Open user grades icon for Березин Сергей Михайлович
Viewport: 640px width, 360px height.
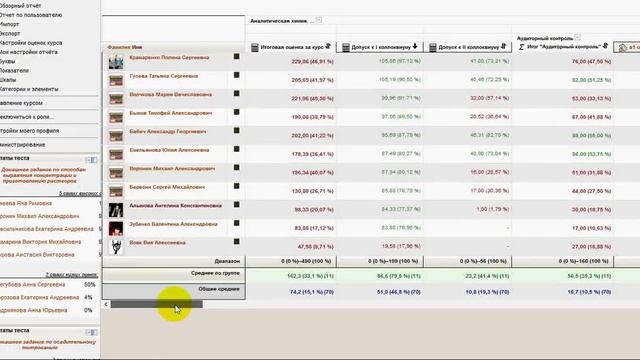pos(236,186)
